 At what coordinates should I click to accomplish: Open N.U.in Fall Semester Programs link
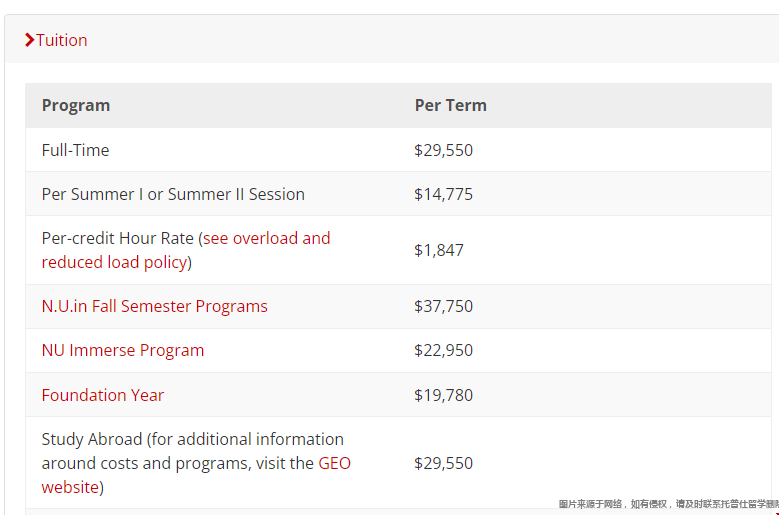tap(155, 306)
